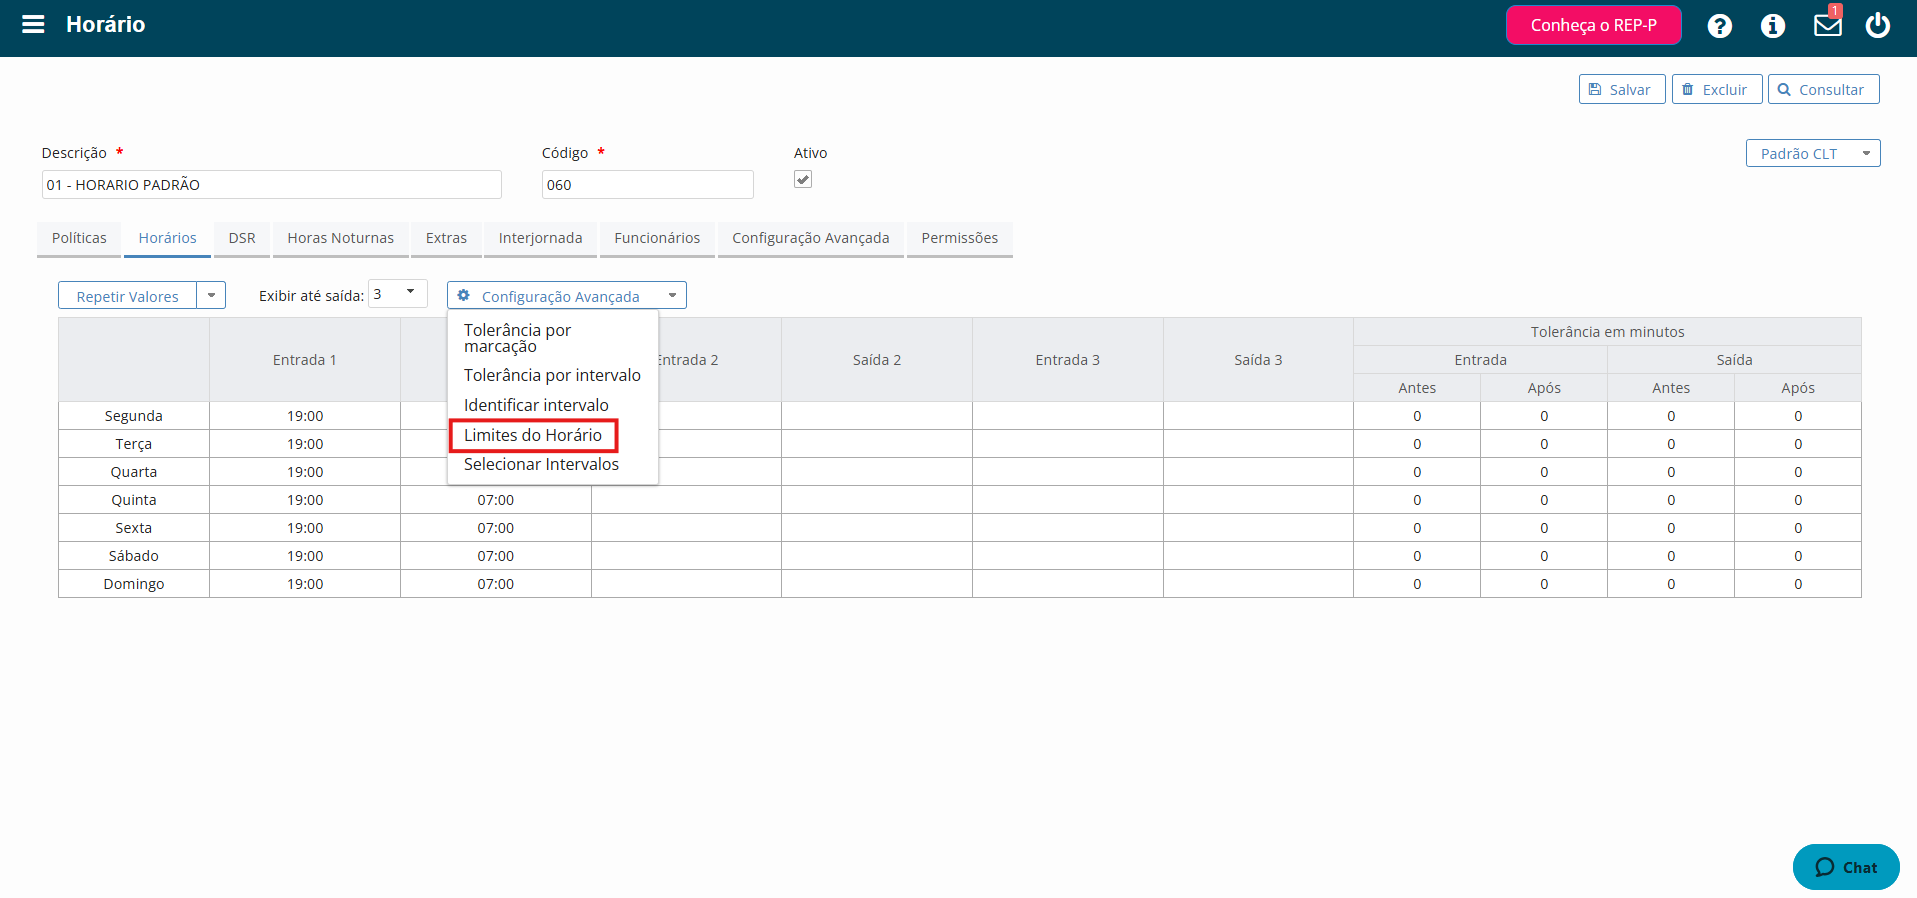Click Quarta Entrada 1 cell 19:00
The height and width of the screenshot is (898, 1917).
click(x=305, y=472)
